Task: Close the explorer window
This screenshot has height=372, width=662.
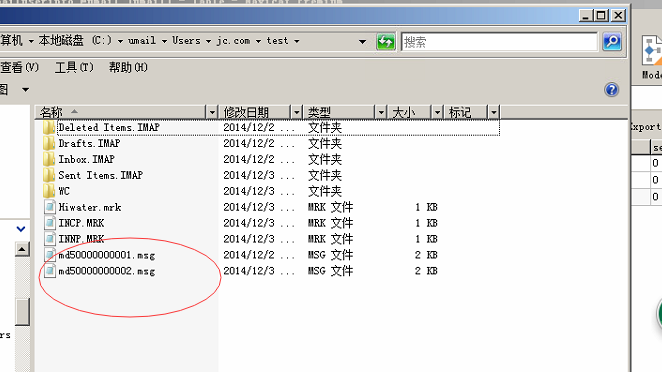Action: click(618, 16)
